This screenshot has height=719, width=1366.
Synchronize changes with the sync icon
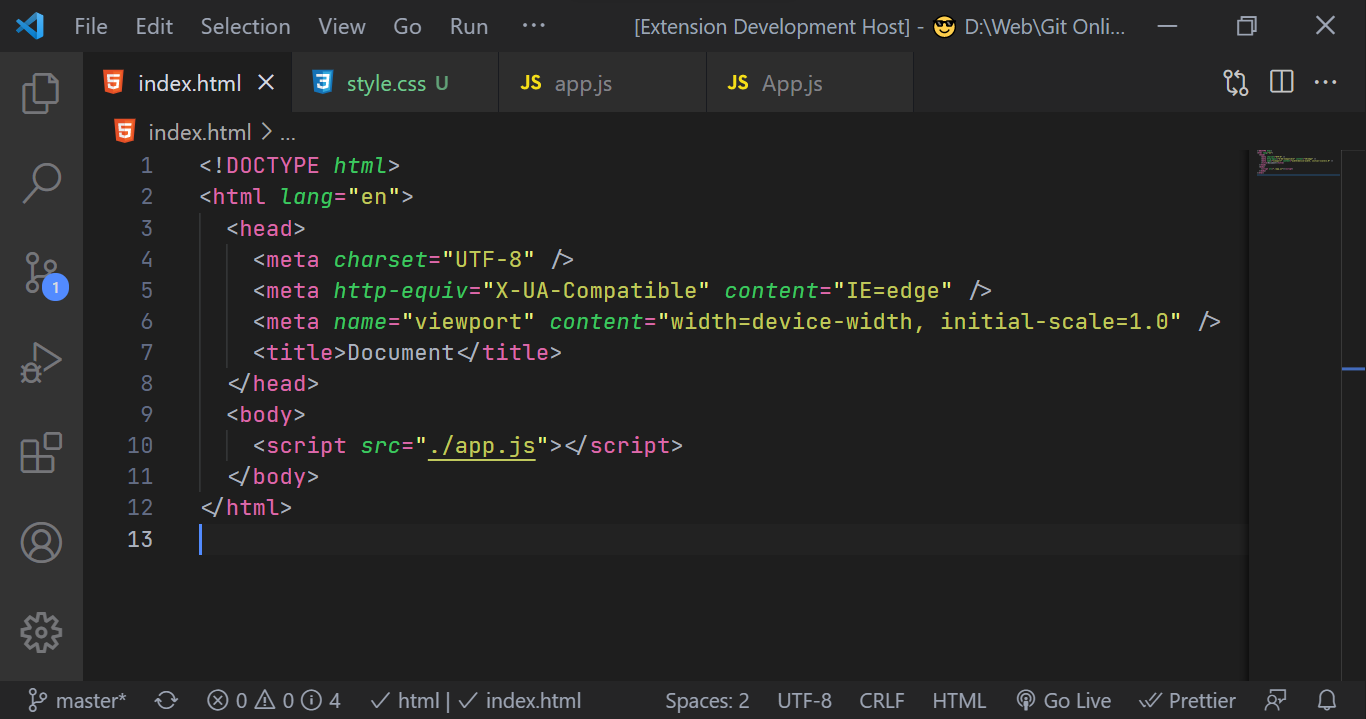coord(167,701)
